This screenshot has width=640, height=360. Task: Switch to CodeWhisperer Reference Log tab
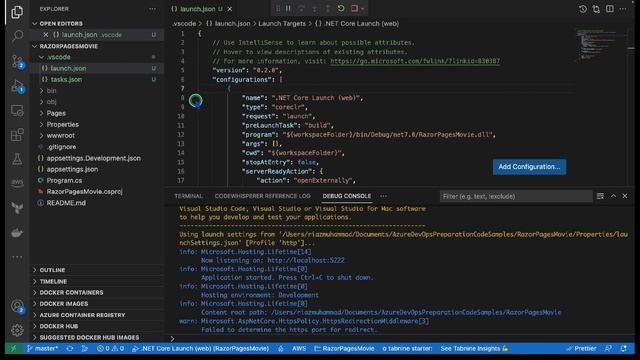pos(262,196)
